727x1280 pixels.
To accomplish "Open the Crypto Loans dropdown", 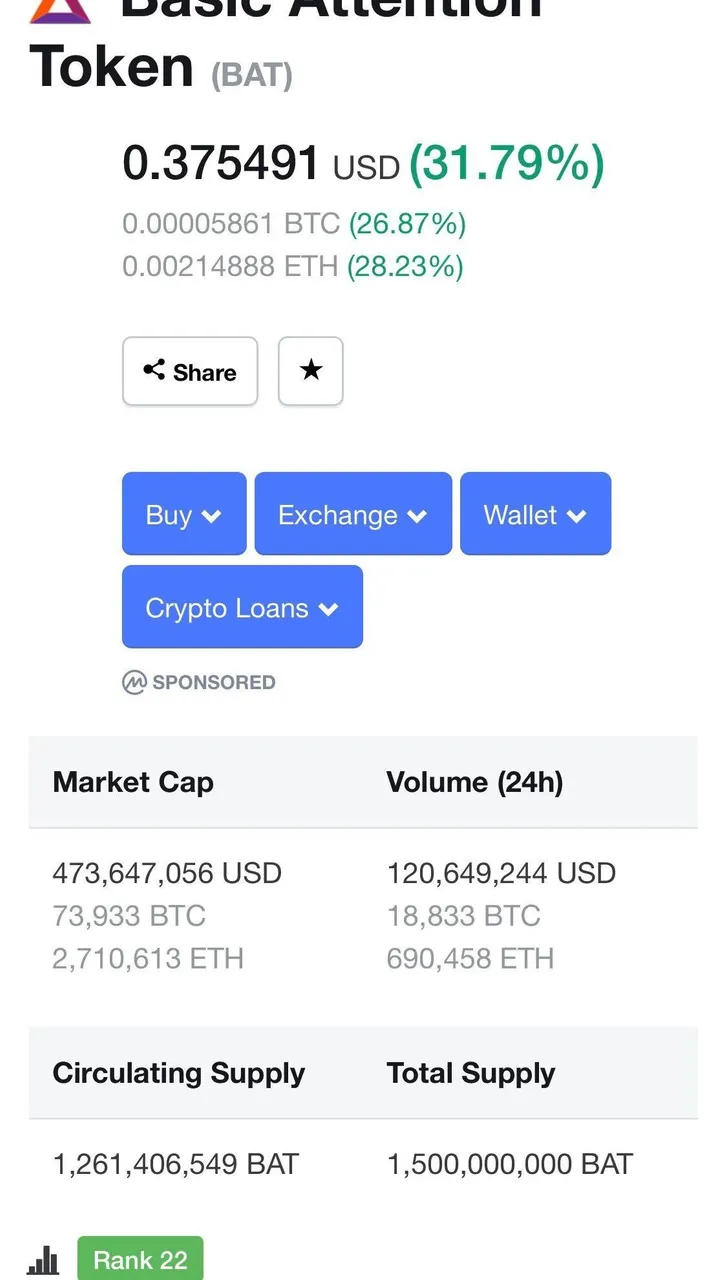I will pos(242,607).
